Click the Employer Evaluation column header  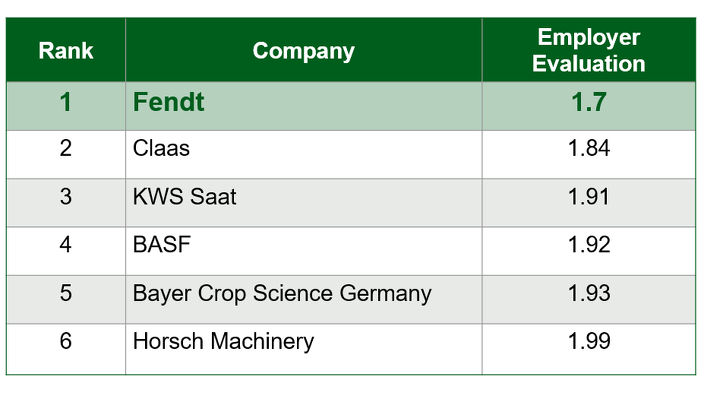pyautogui.click(x=589, y=50)
